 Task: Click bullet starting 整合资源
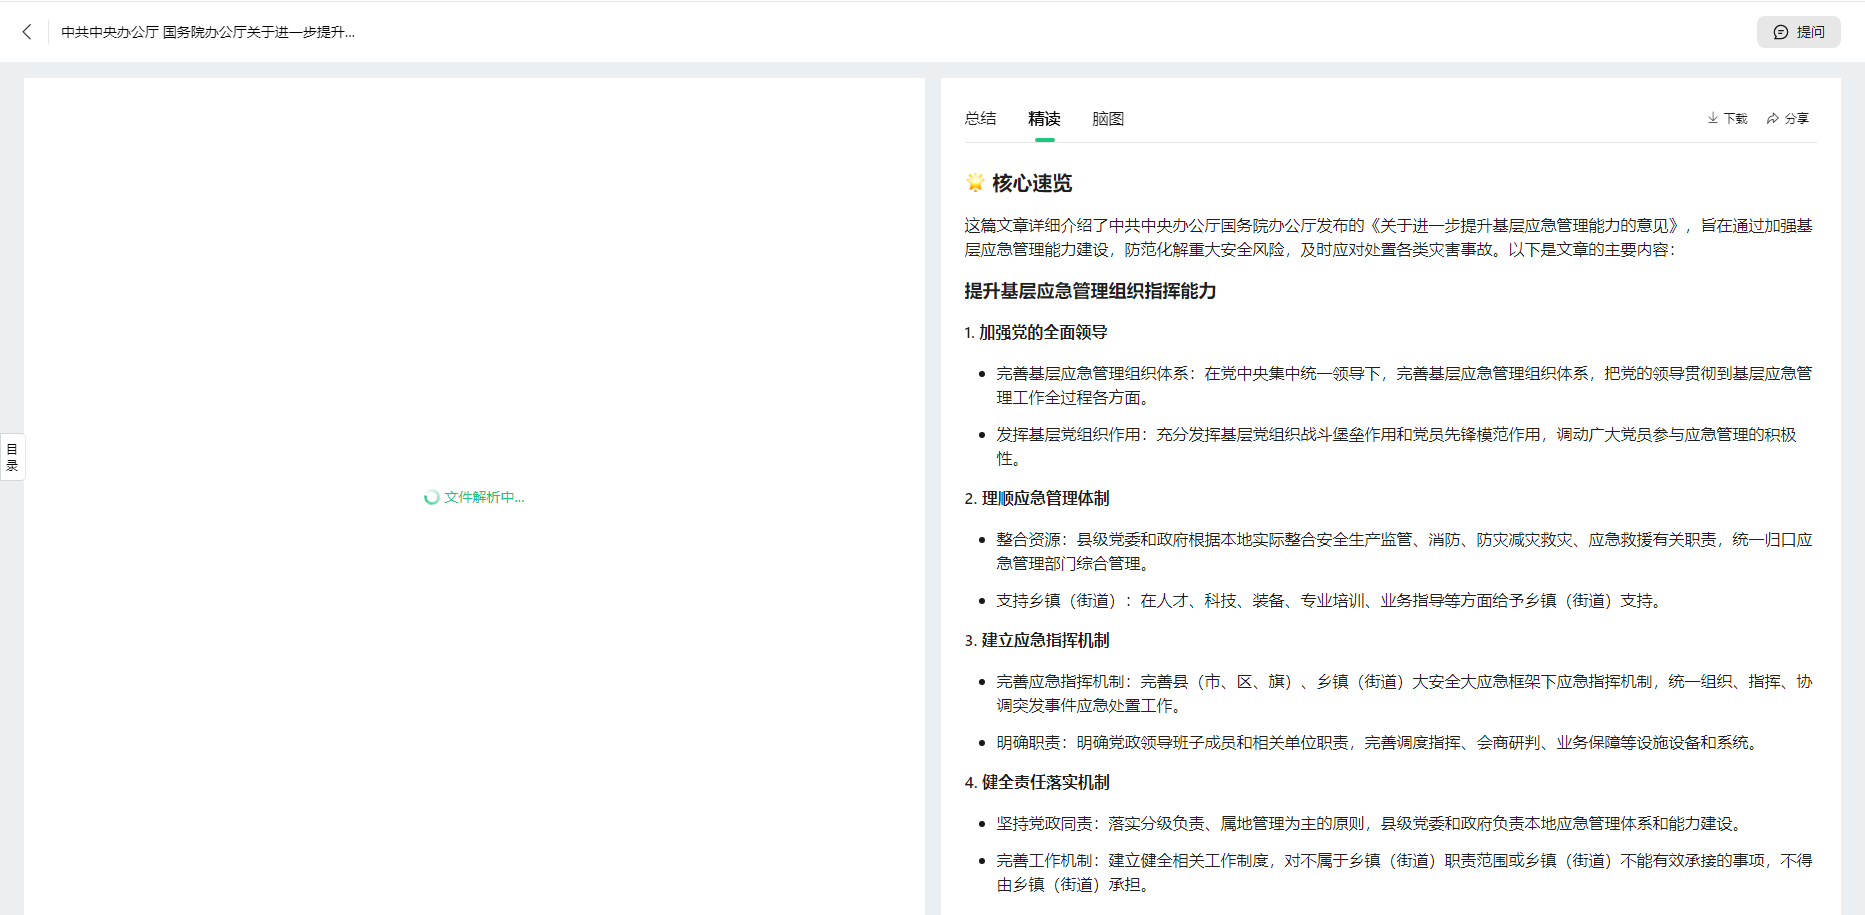1404,551
